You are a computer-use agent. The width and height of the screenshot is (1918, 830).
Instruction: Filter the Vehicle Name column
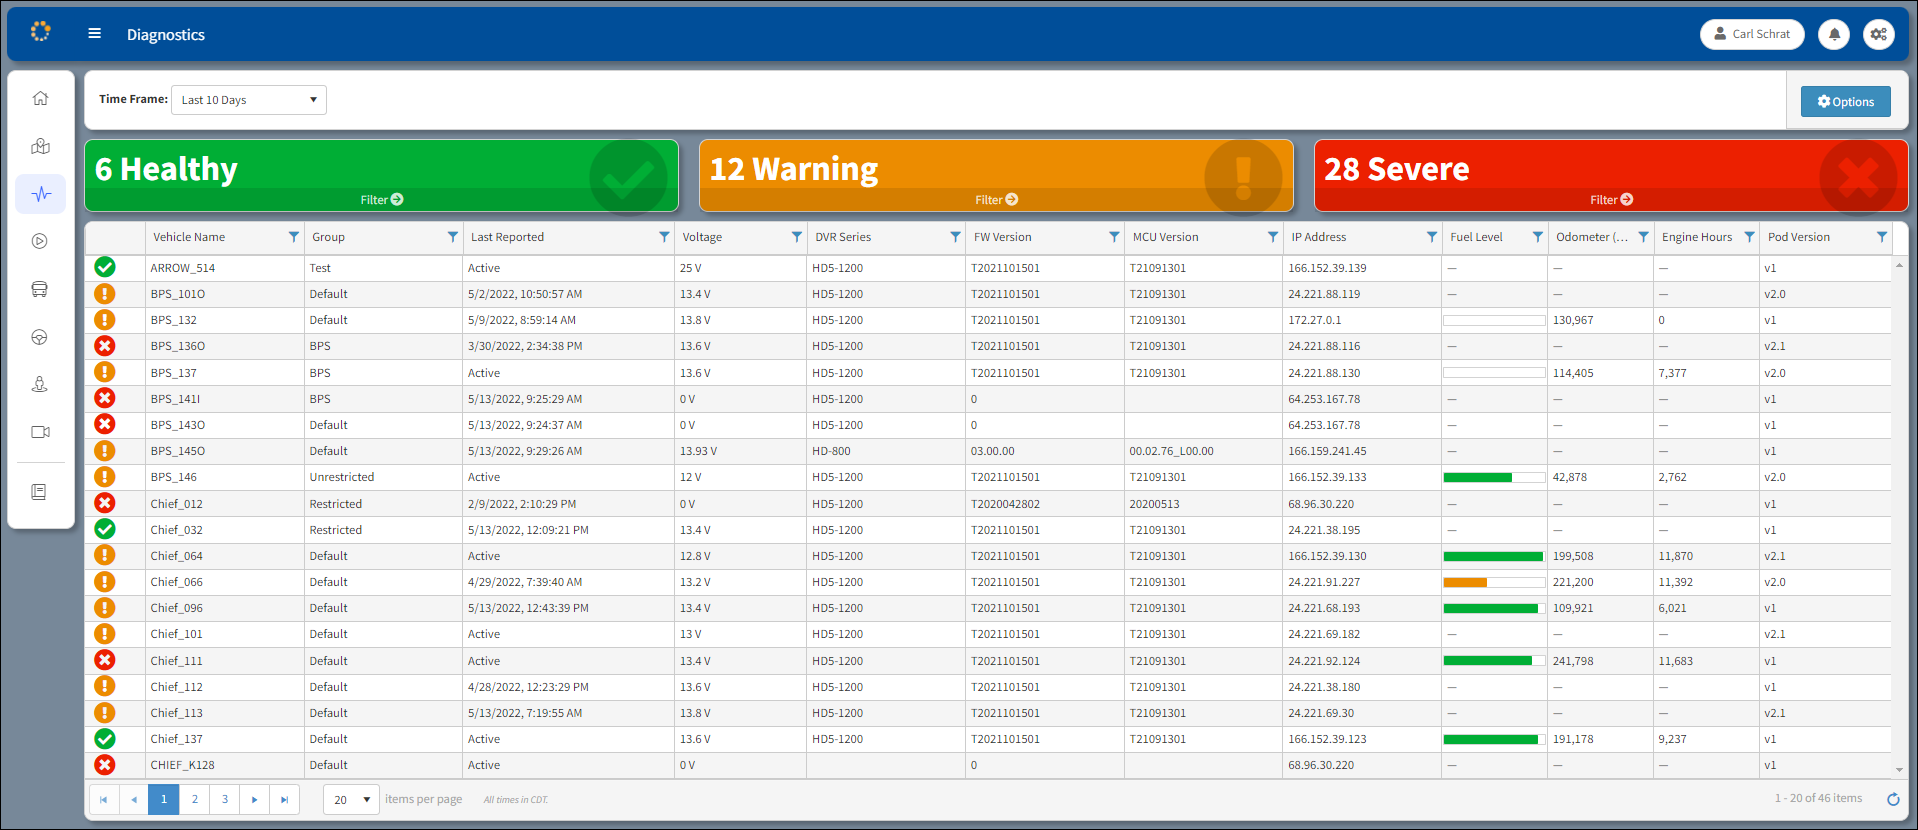pos(294,237)
